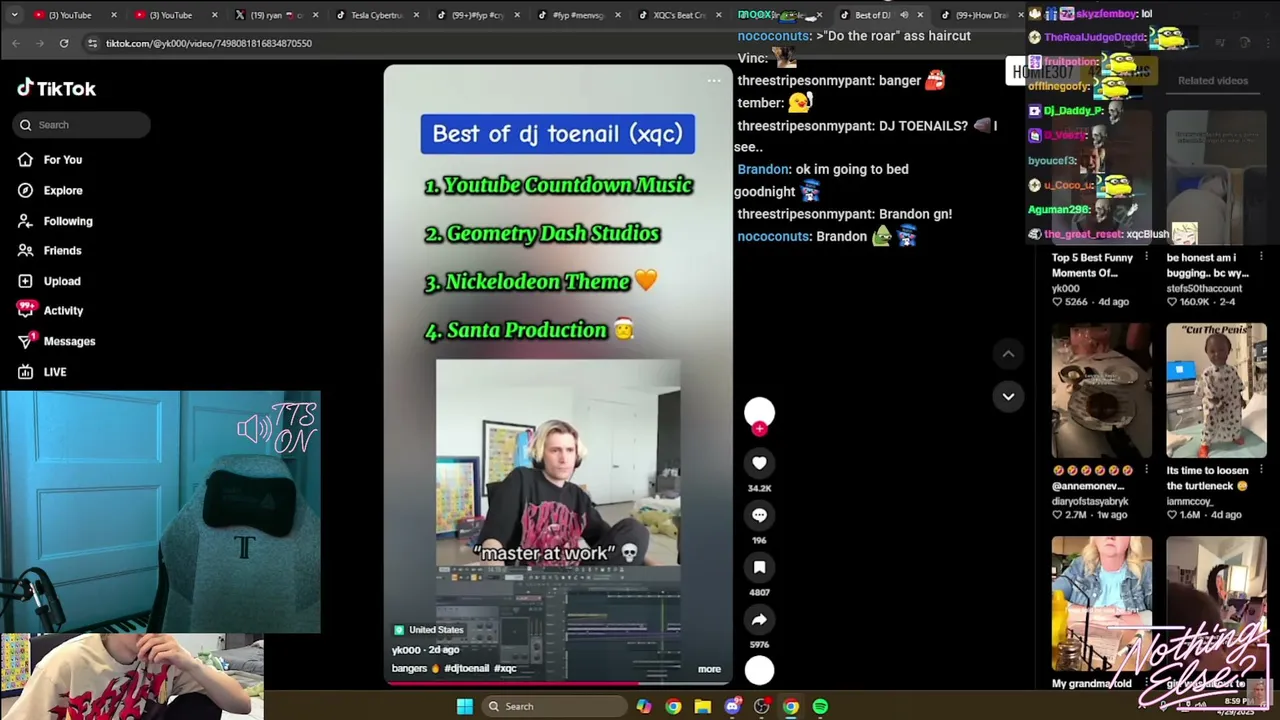Open Discord from the taskbar
This screenshot has width=1280, height=720.
pyautogui.click(x=733, y=707)
